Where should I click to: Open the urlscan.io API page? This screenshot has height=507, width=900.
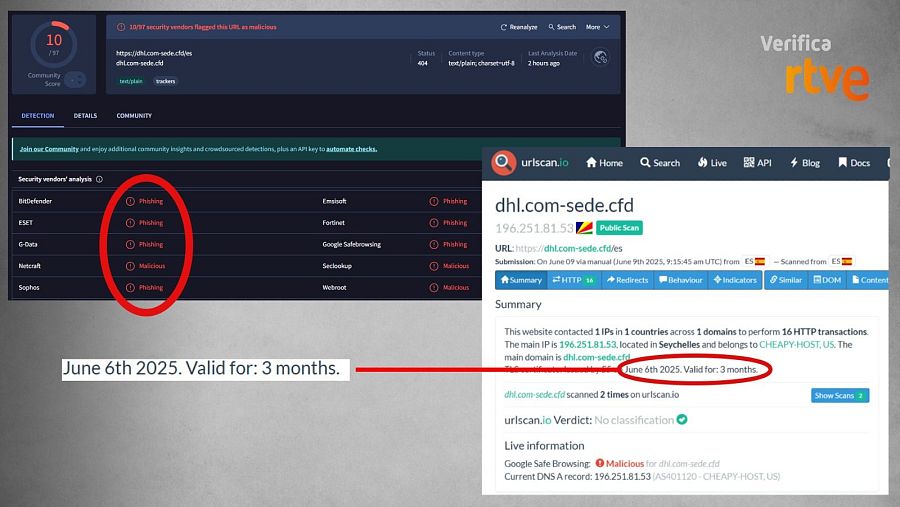point(757,163)
